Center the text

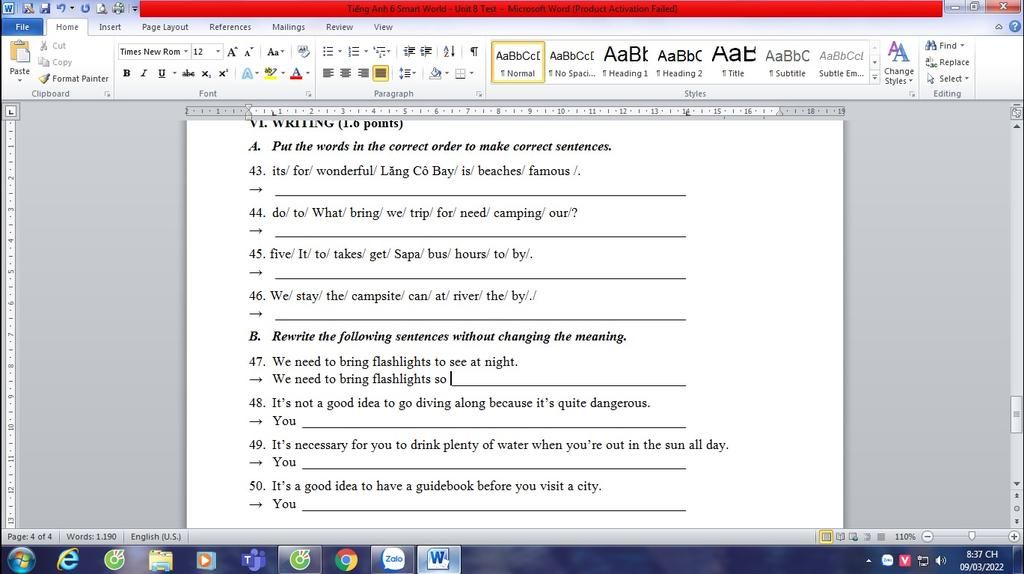pos(345,73)
